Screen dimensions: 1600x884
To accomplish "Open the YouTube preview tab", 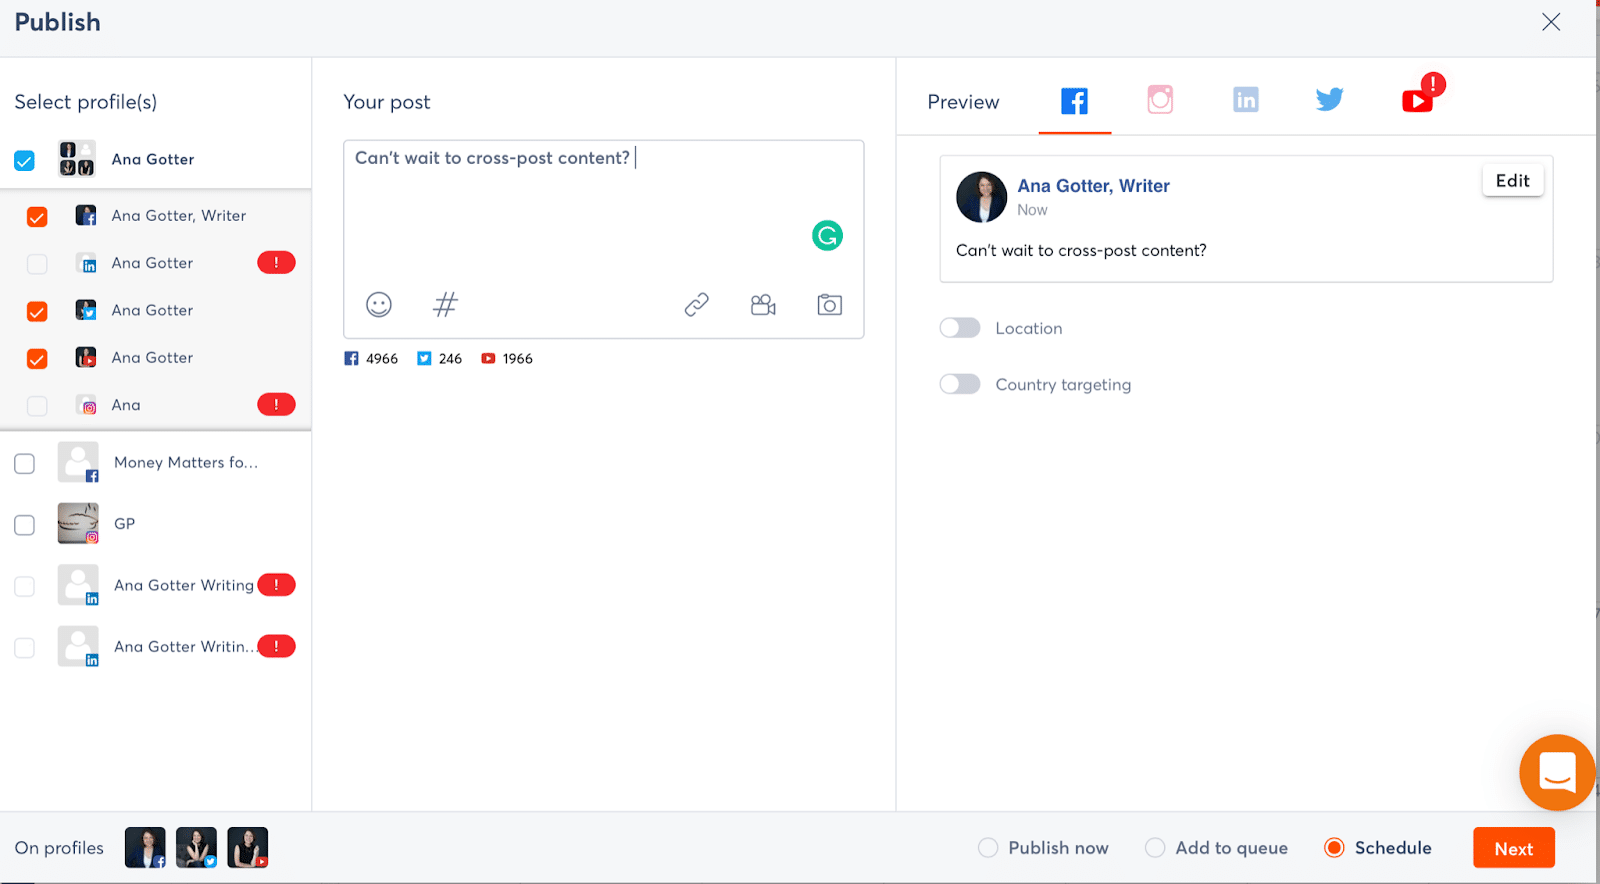I will 1417,100.
